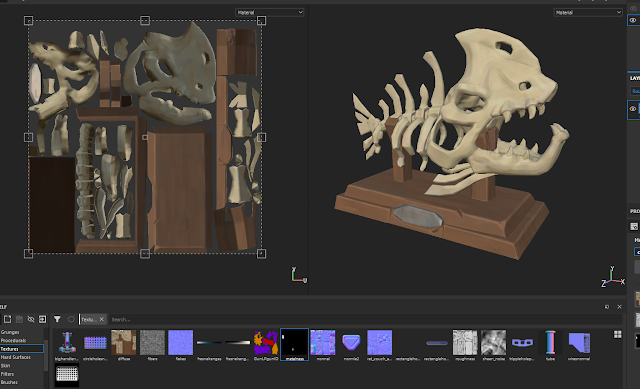Select the purple rectangleho bar thumbnail
The image size is (640, 389).
(x=437, y=342)
